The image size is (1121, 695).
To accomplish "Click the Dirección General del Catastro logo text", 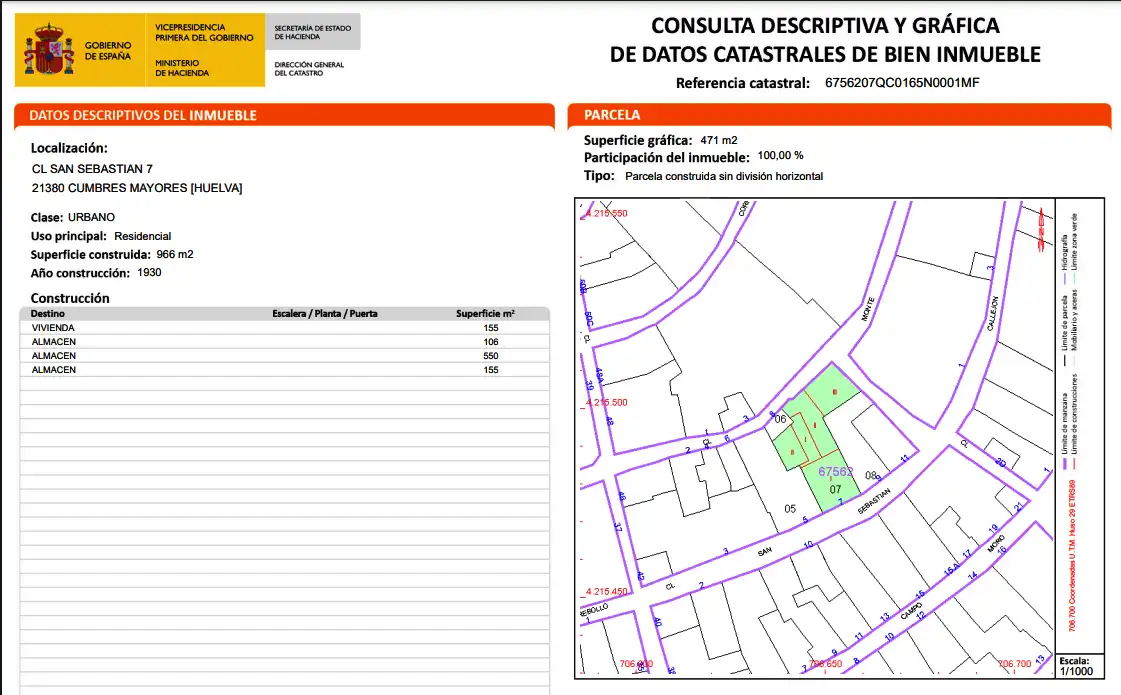I will [309, 69].
